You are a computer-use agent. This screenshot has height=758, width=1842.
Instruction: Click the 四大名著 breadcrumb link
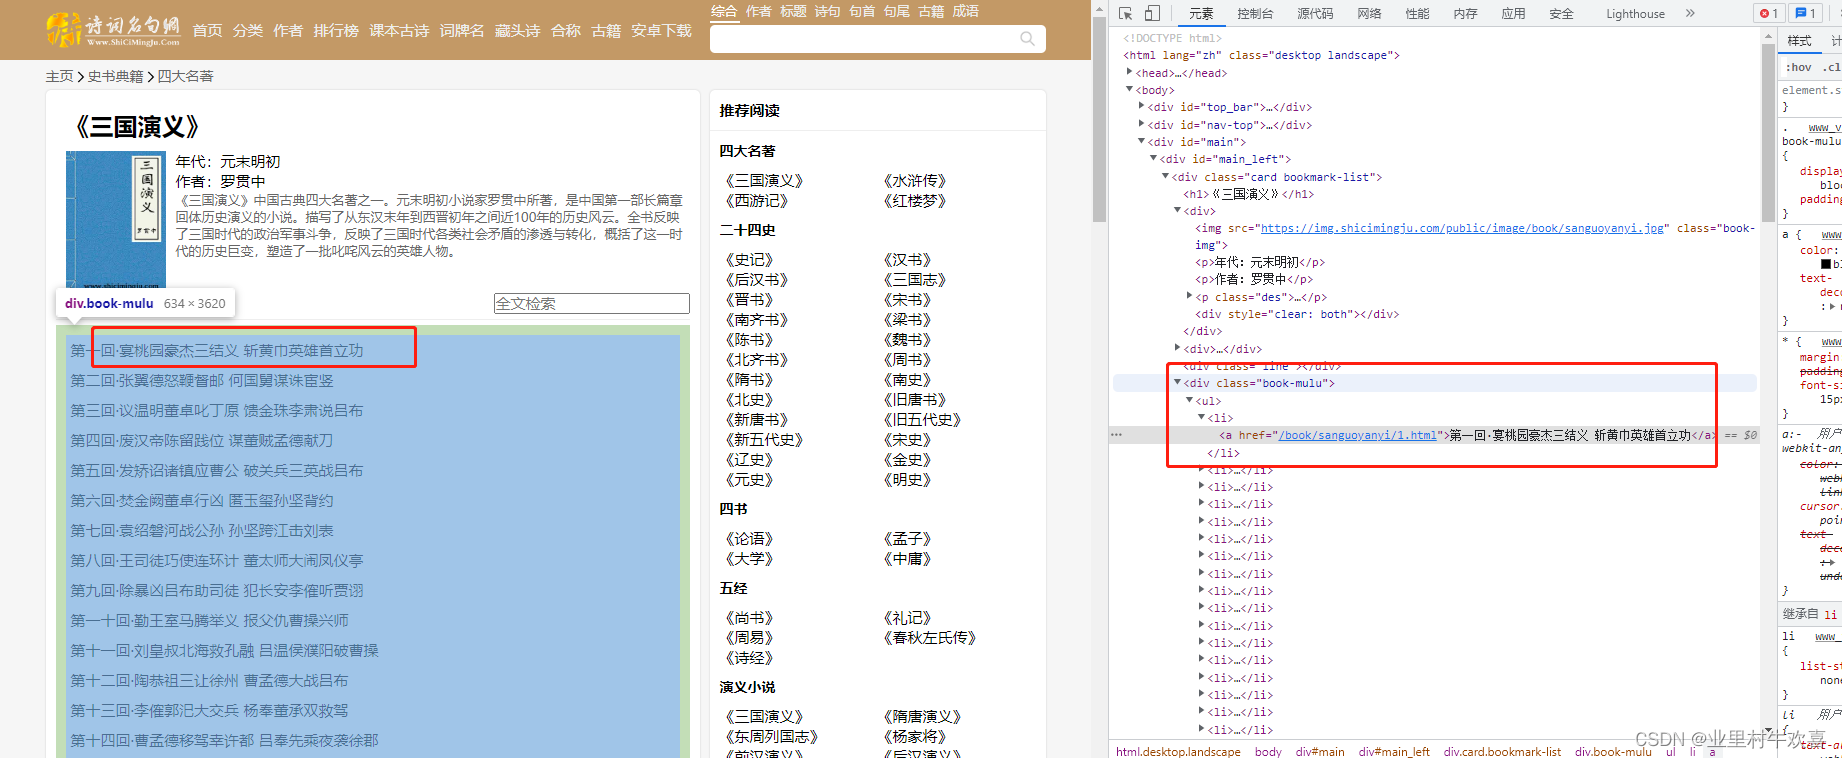coord(185,76)
